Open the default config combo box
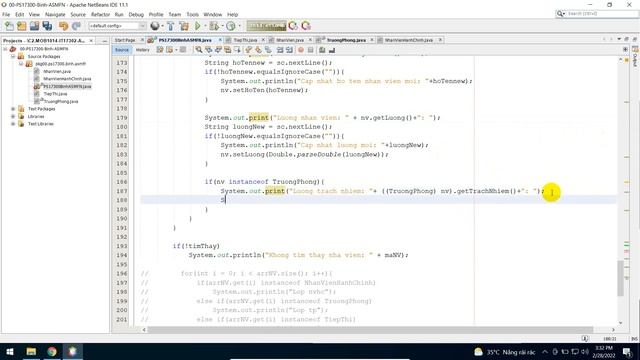 click(x=118, y=26)
